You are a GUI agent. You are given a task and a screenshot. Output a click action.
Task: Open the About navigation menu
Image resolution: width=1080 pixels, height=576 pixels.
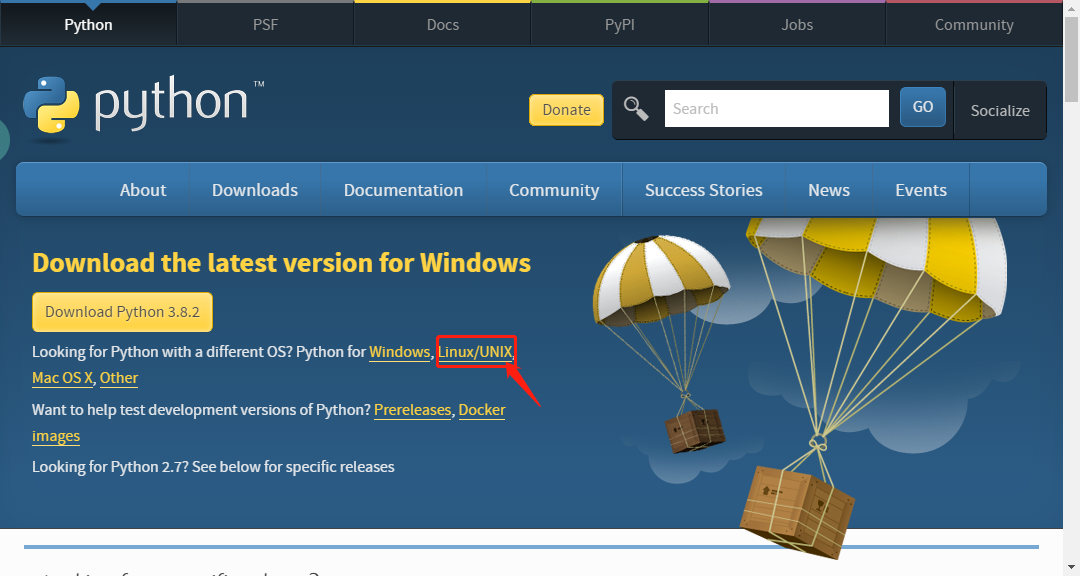point(143,190)
